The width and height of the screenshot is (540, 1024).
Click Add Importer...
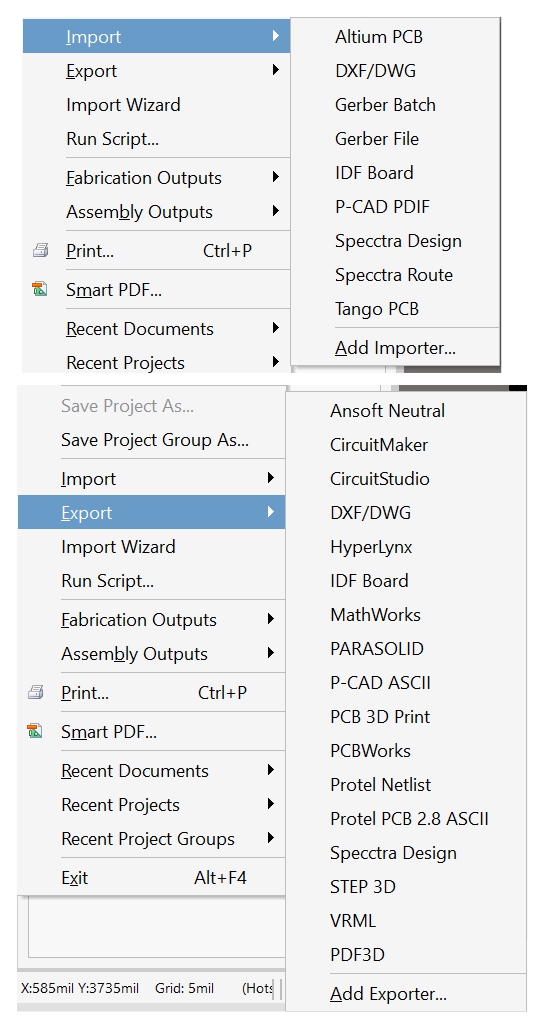[x=395, y=348]
